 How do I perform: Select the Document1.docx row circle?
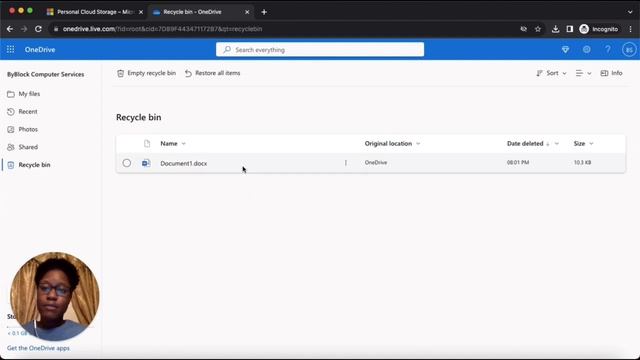tap(127, 163)
